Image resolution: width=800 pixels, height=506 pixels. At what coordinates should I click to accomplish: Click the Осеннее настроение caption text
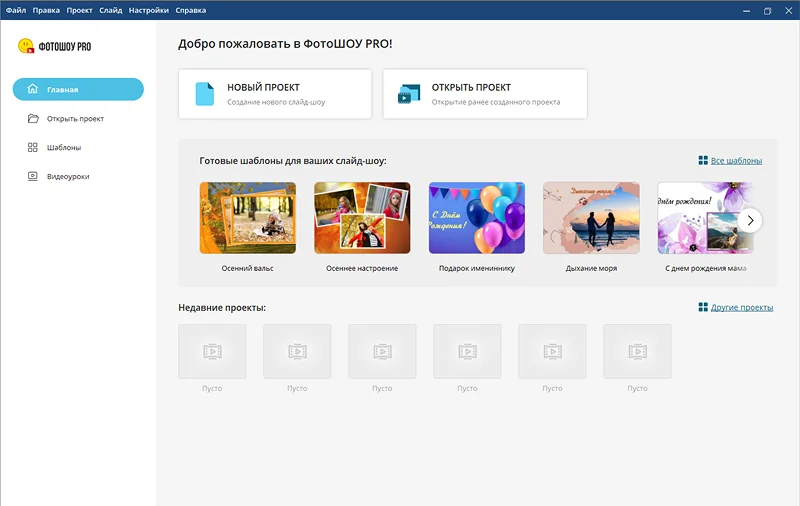pos(362,268)
